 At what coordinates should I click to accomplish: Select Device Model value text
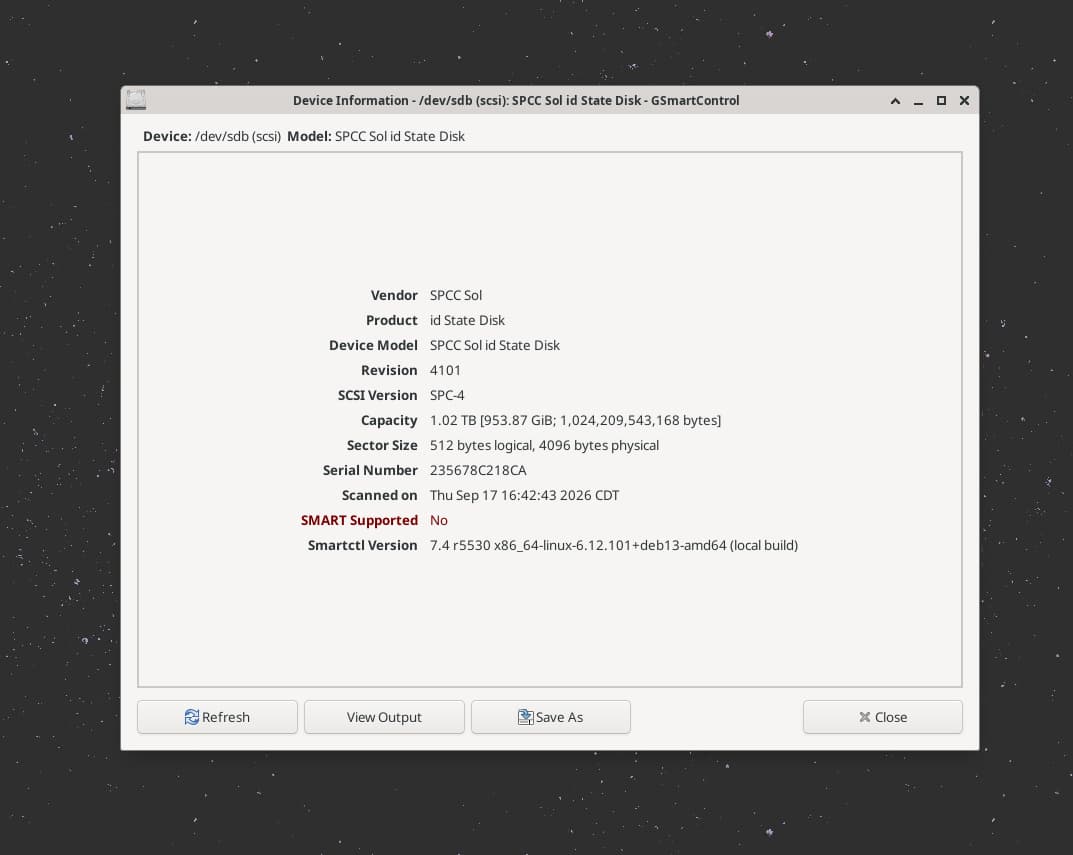coord(495,345)
